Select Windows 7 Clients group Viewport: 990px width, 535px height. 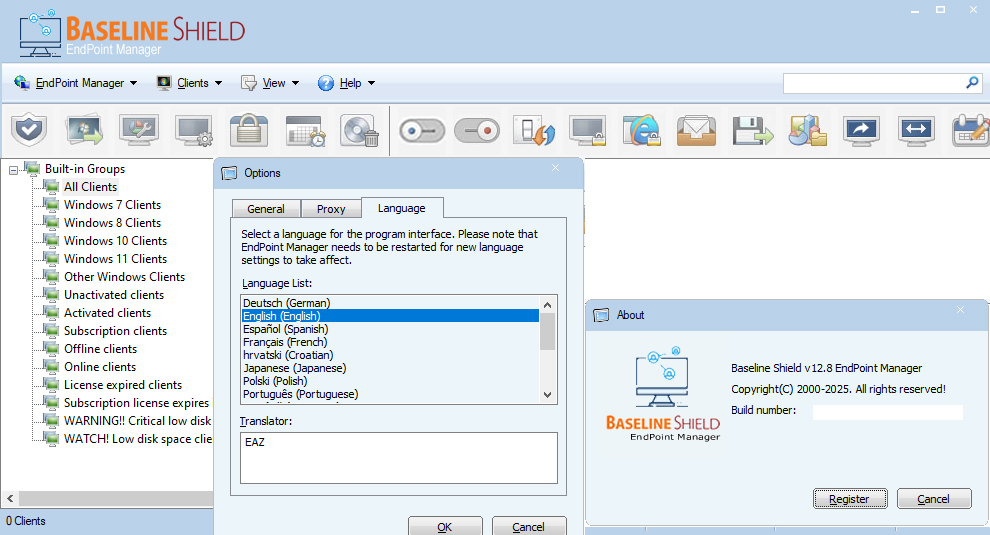pyautogui.click(x=112, y=205)
